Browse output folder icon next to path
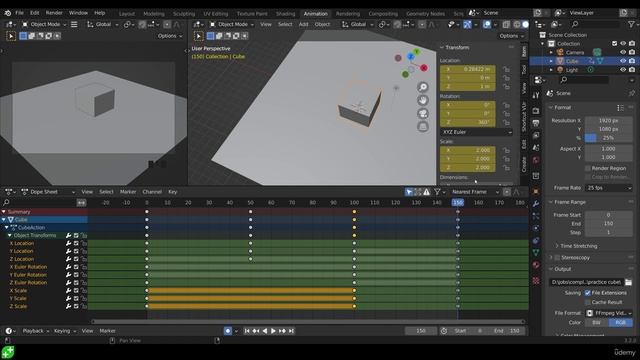This screenshot has width=640, height=360. click(x=628, y=282)
